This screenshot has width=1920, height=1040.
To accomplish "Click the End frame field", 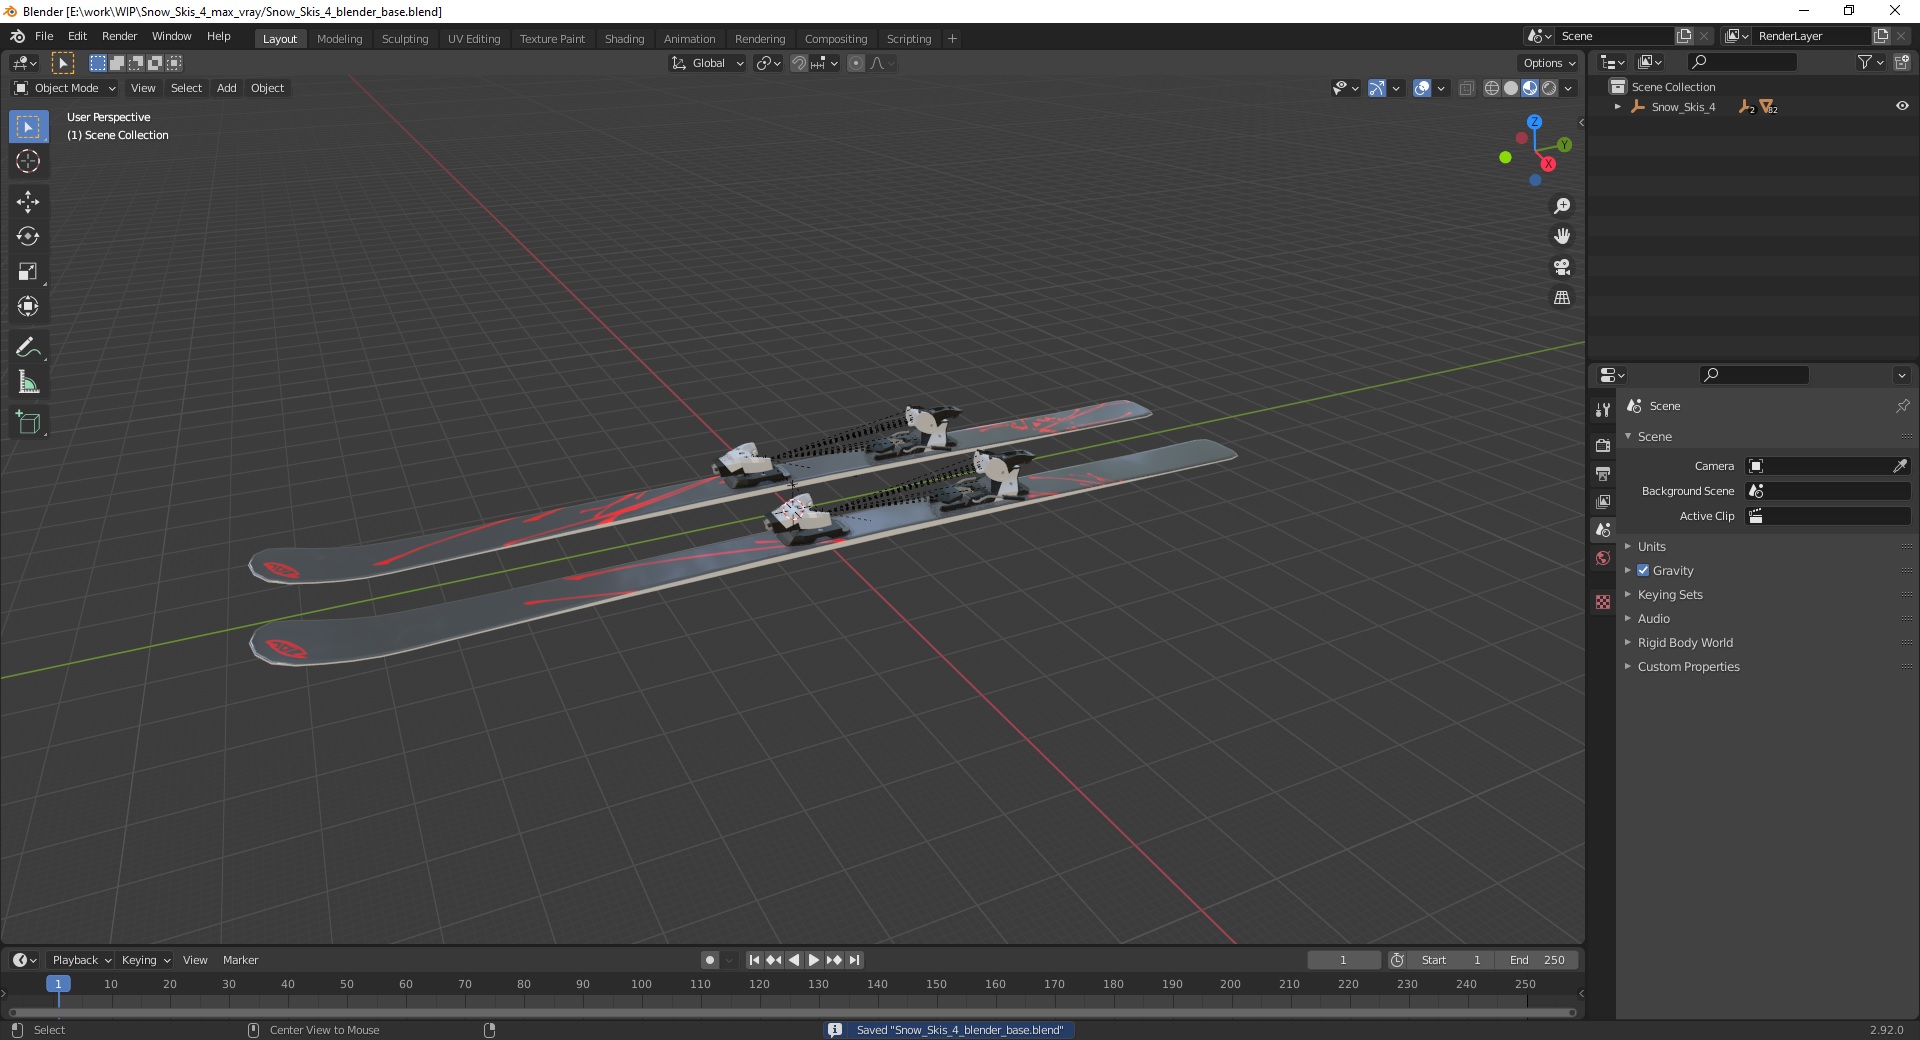I will (x=1538, y=960).
